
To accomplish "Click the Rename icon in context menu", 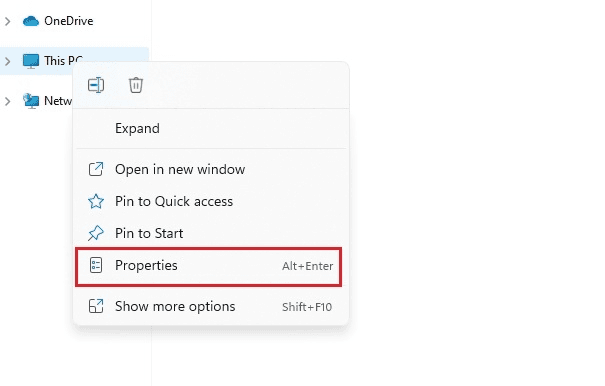I will (96, 85).
